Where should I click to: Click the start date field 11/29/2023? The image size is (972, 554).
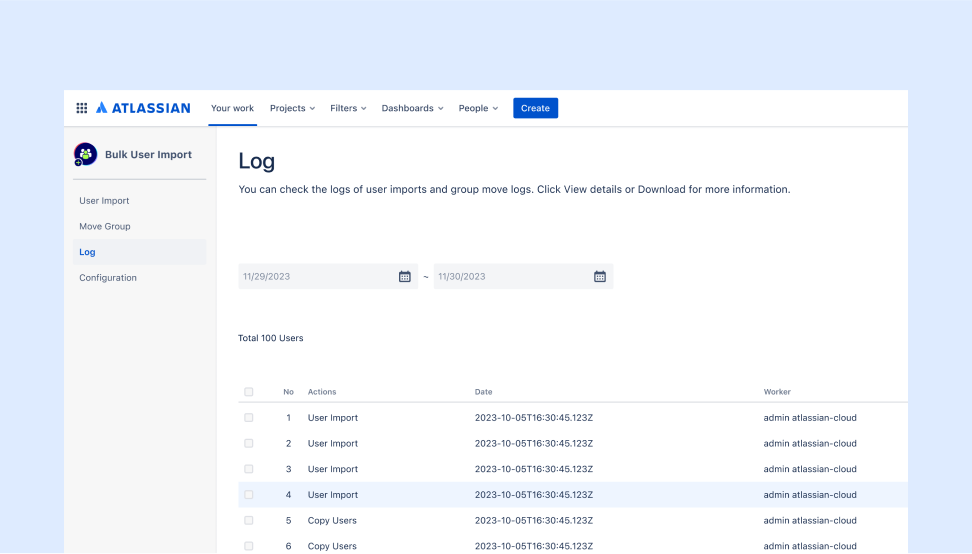pos(328,276)
